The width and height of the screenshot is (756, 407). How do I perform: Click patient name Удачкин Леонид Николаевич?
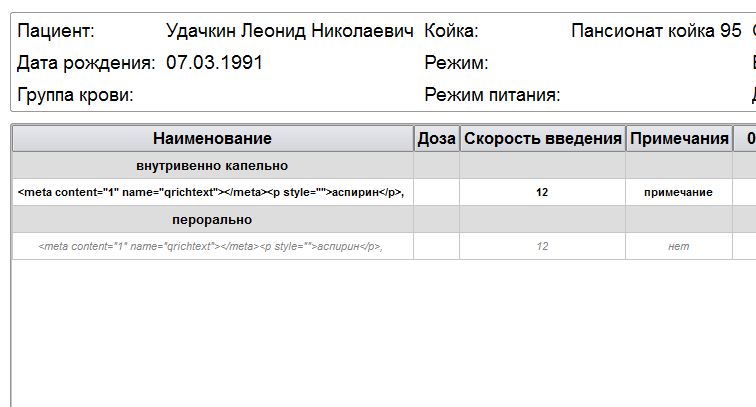[x=289, y=31]
